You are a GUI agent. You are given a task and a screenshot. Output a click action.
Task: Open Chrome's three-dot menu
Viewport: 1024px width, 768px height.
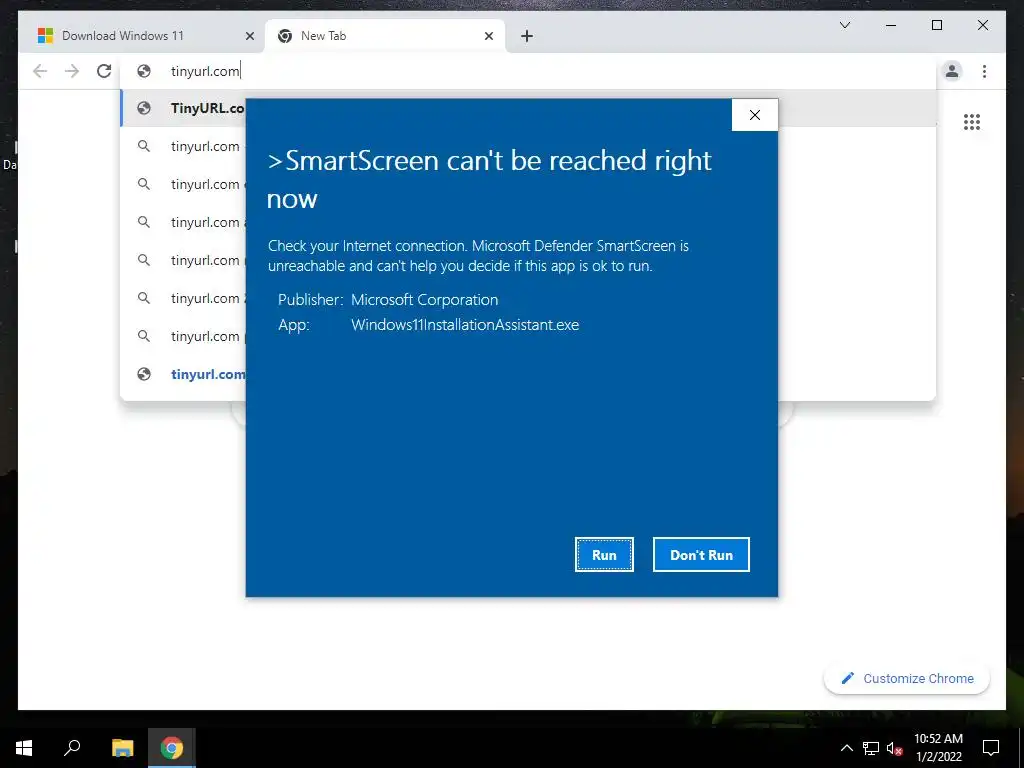984,71
